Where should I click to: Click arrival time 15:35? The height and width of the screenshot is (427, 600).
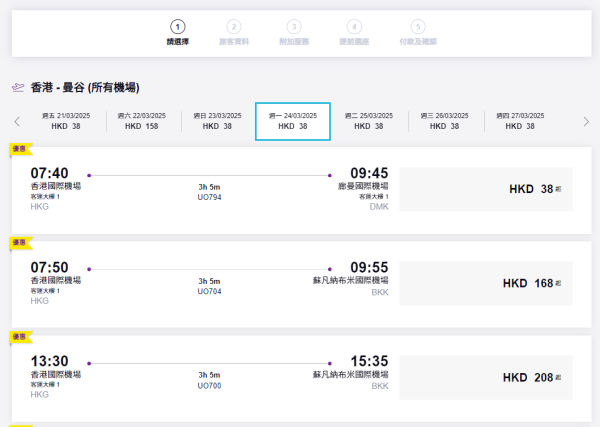tap(369, 361)
